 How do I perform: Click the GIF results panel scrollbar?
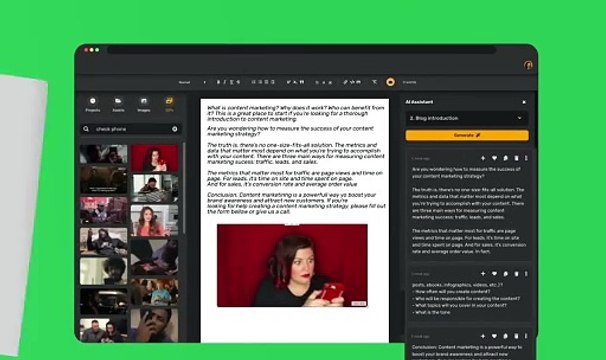(184, 188)
